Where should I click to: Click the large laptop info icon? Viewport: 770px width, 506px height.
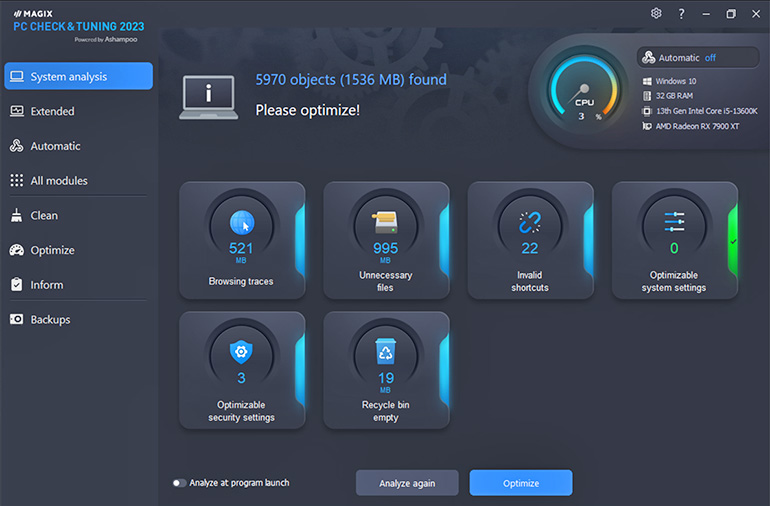(x=208, y=97)
